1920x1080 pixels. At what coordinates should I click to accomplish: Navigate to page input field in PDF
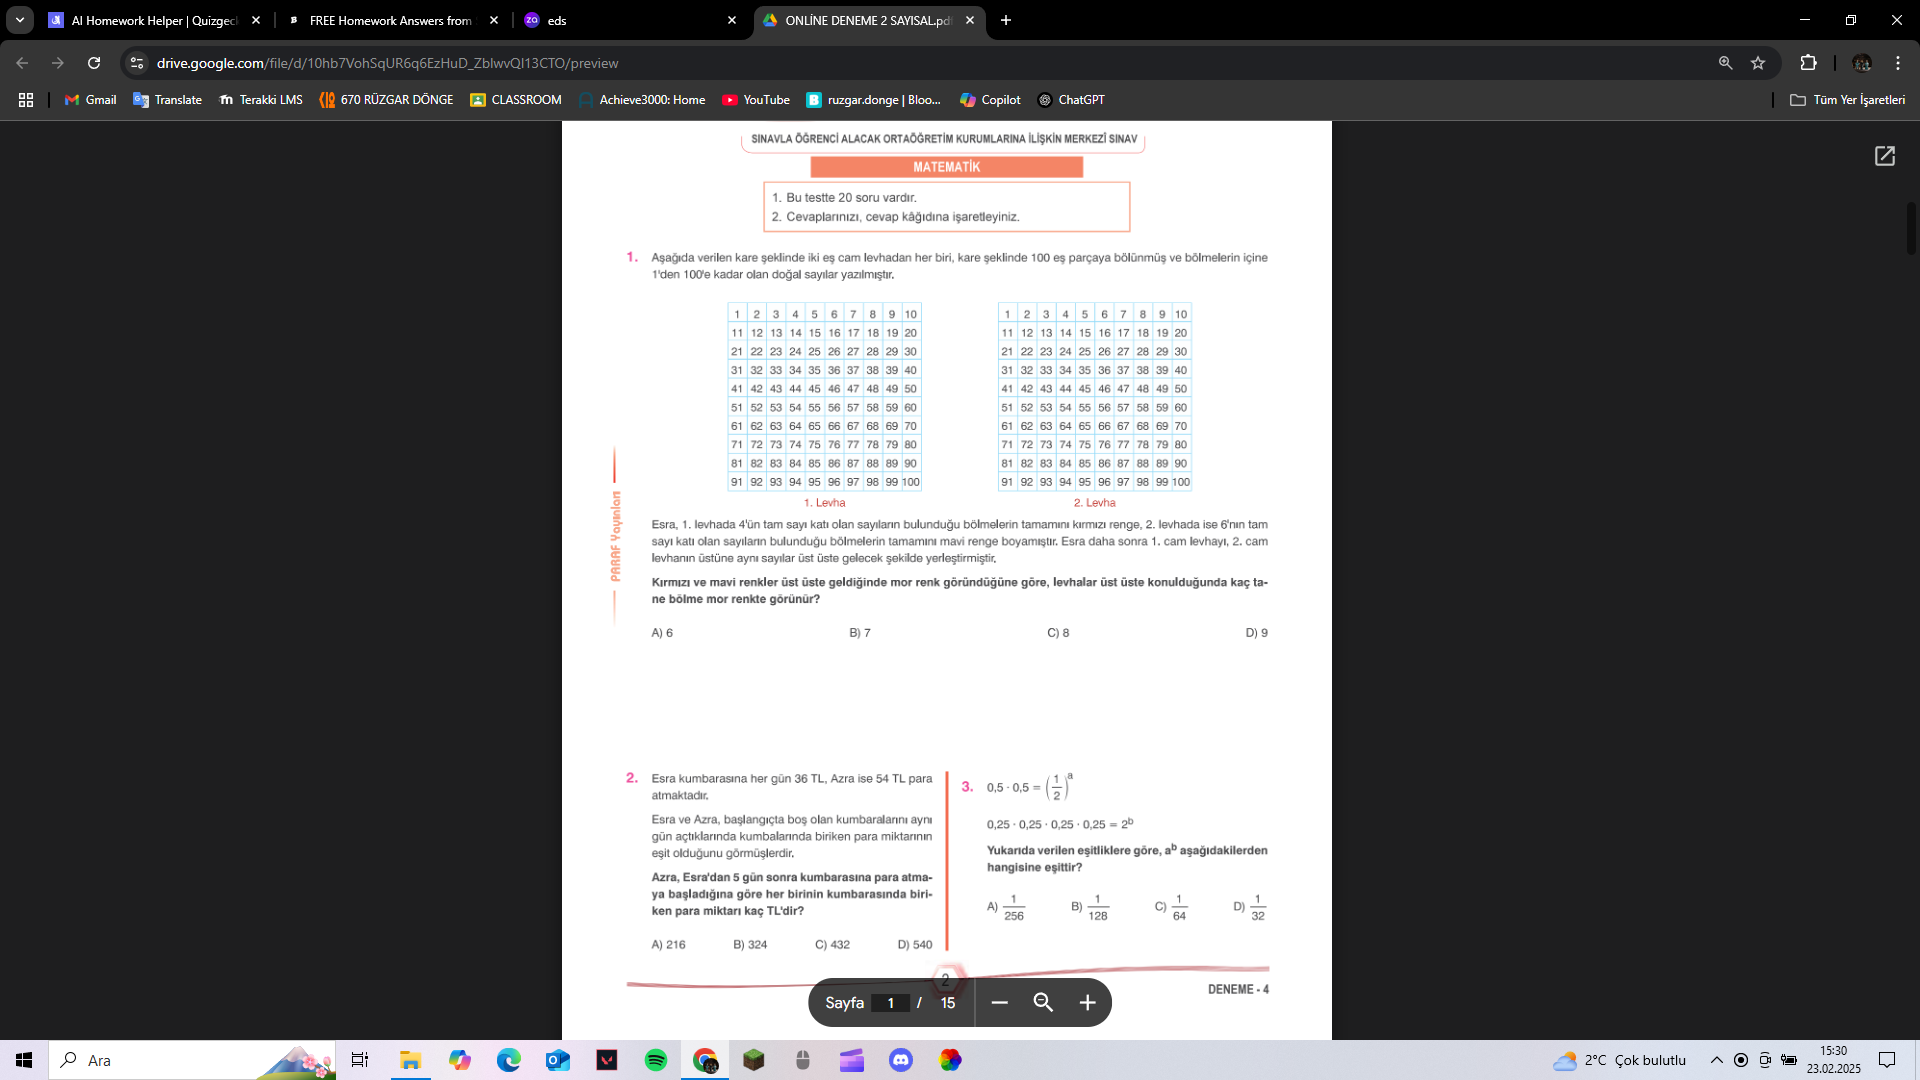(893, 1002)
